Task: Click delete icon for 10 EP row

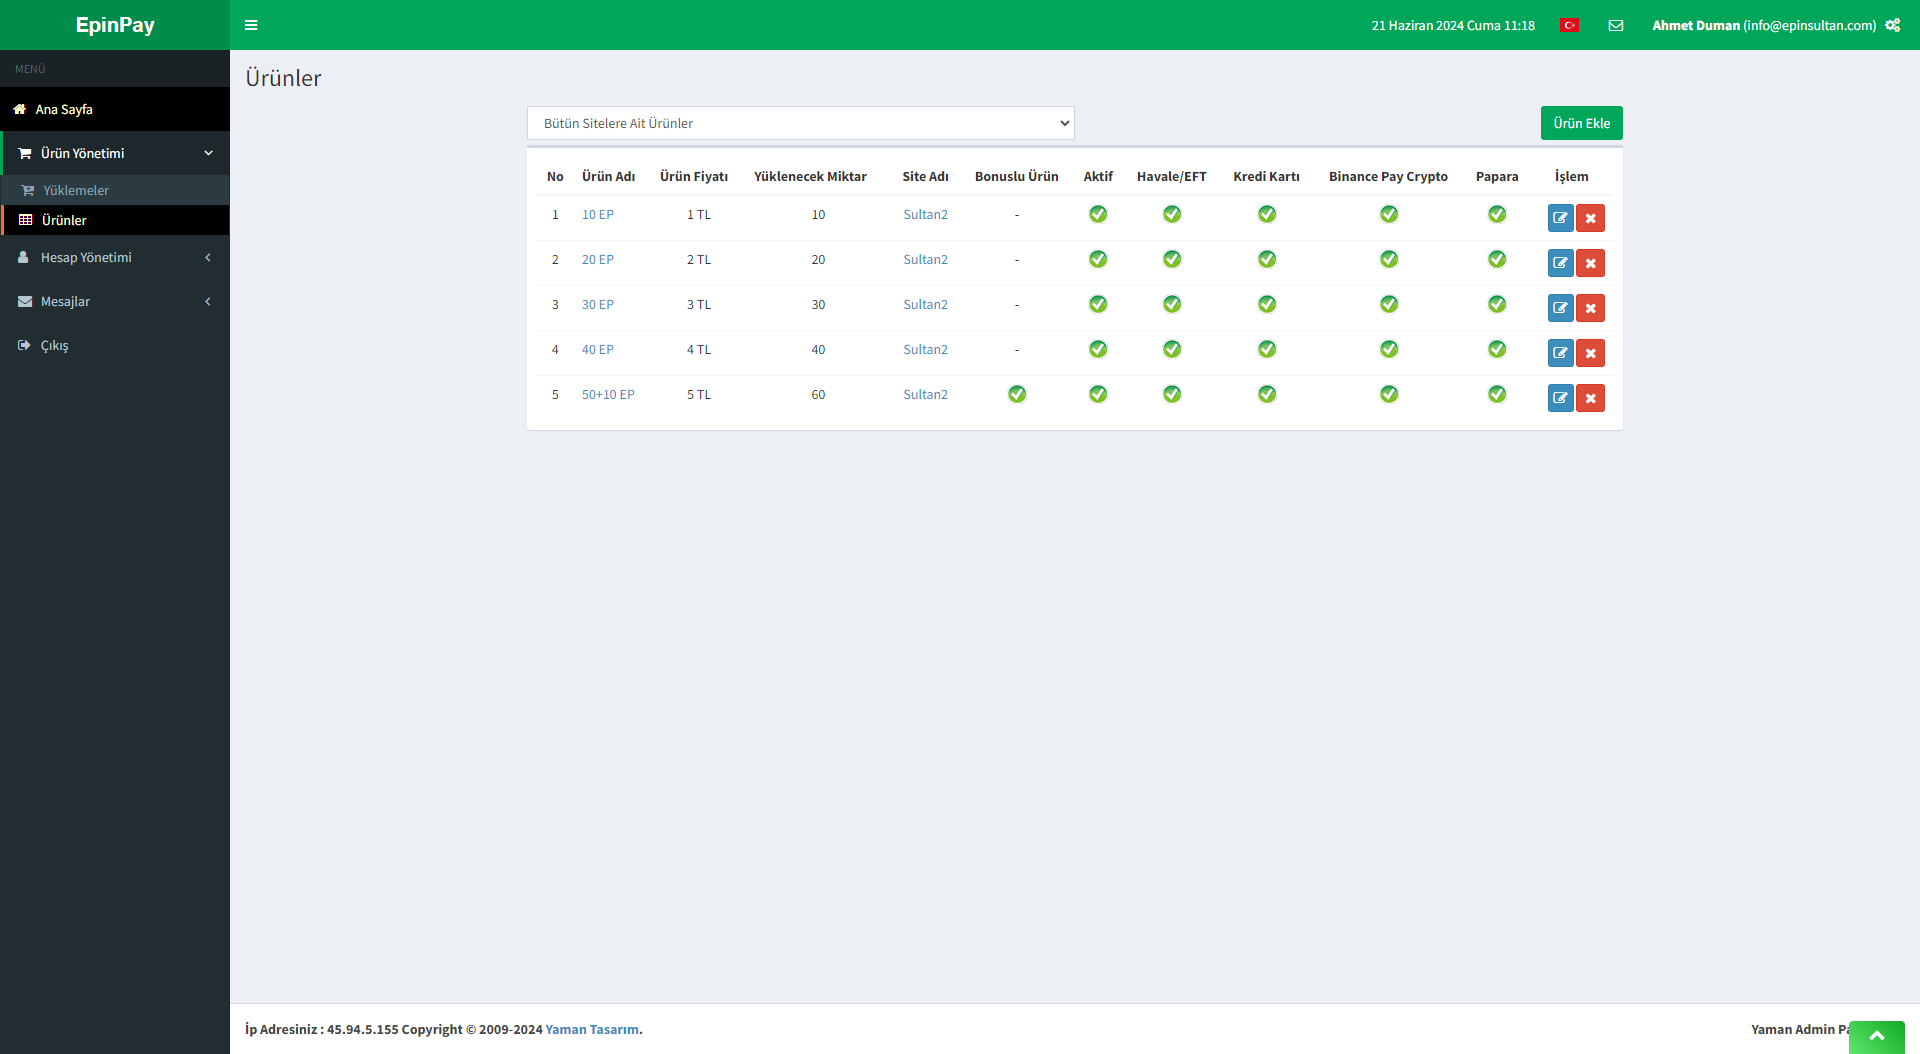Action: pos(1590,218)
